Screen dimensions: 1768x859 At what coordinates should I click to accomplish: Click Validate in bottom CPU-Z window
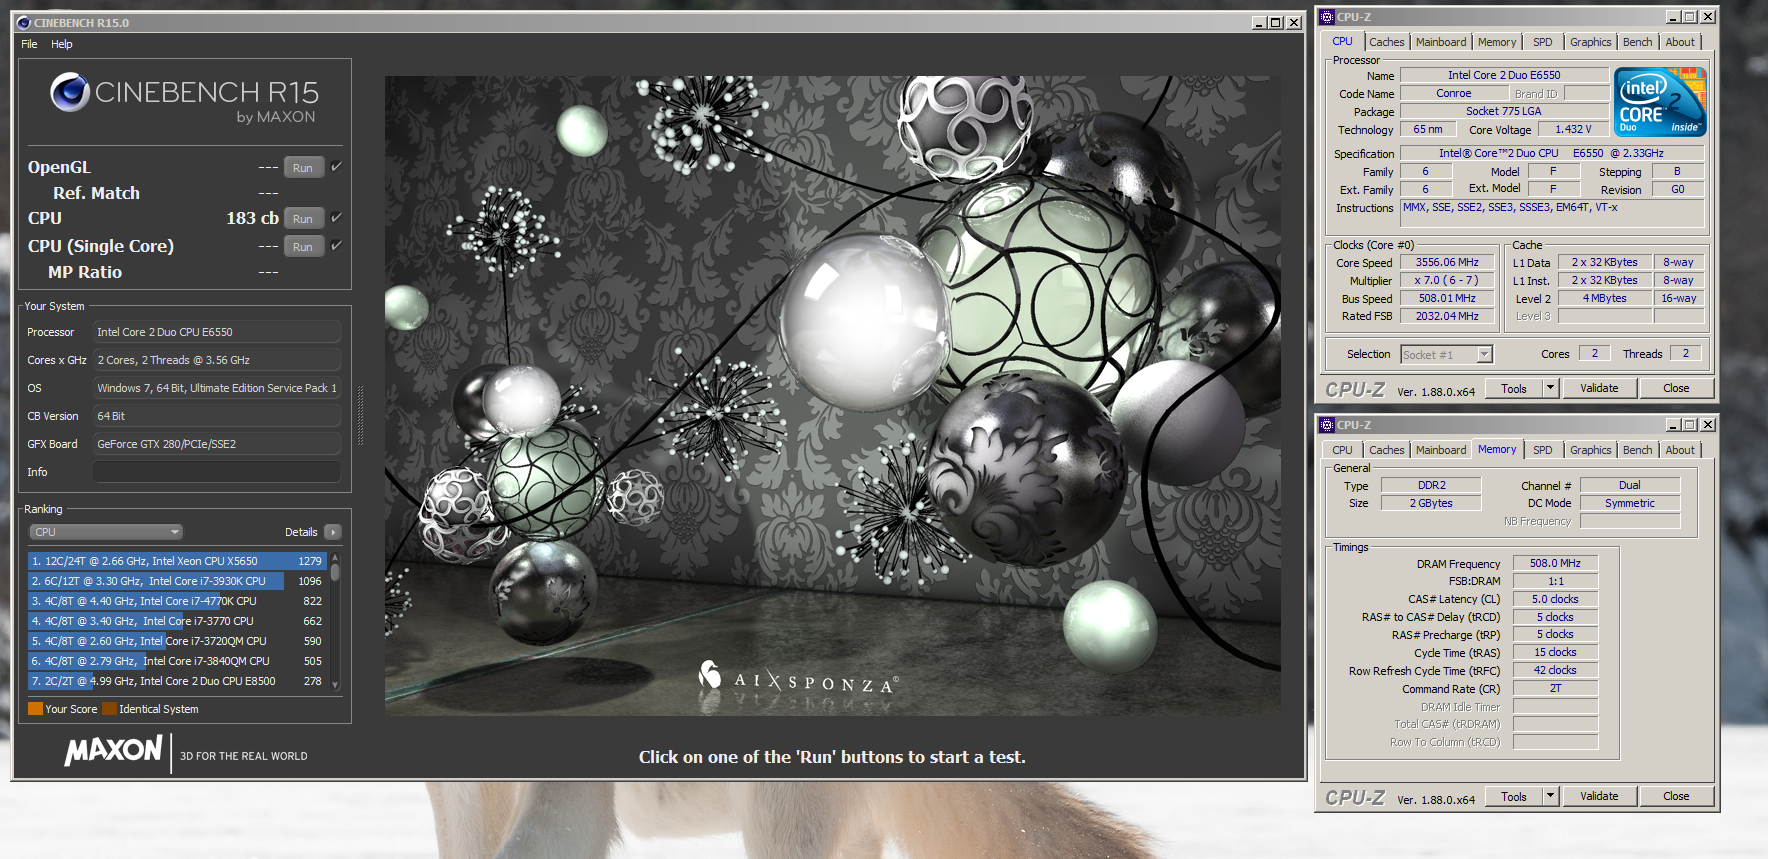pyautogui.click(x=1599, y=796)
